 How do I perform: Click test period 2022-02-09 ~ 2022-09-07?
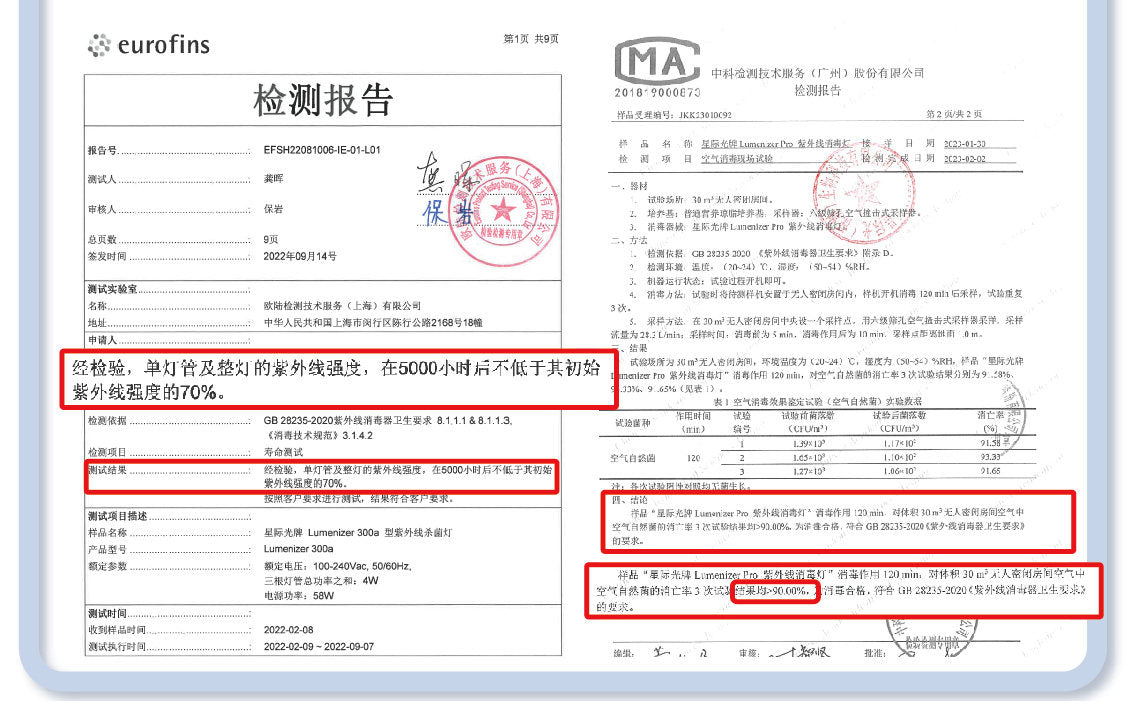[319, 646]
